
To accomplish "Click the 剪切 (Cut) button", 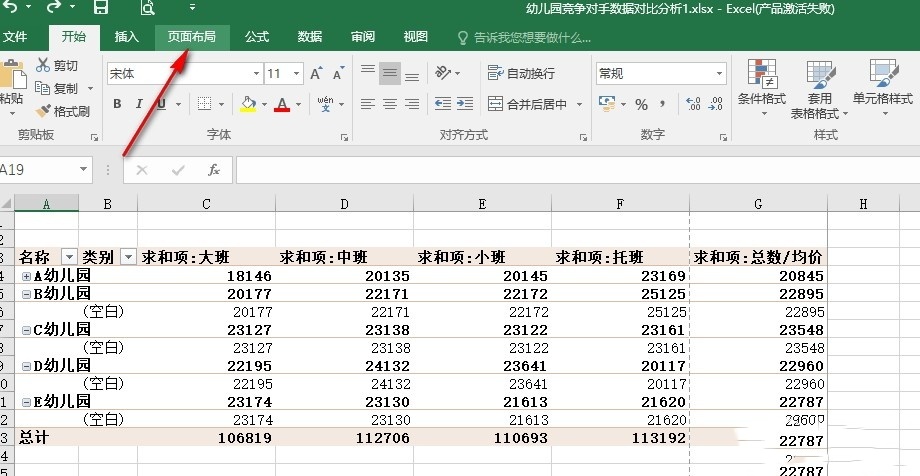I will 57,66.
